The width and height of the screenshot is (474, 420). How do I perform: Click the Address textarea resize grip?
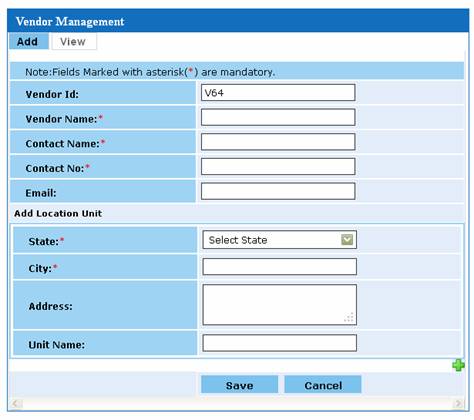pyautogui.click(x=349, y=317)
